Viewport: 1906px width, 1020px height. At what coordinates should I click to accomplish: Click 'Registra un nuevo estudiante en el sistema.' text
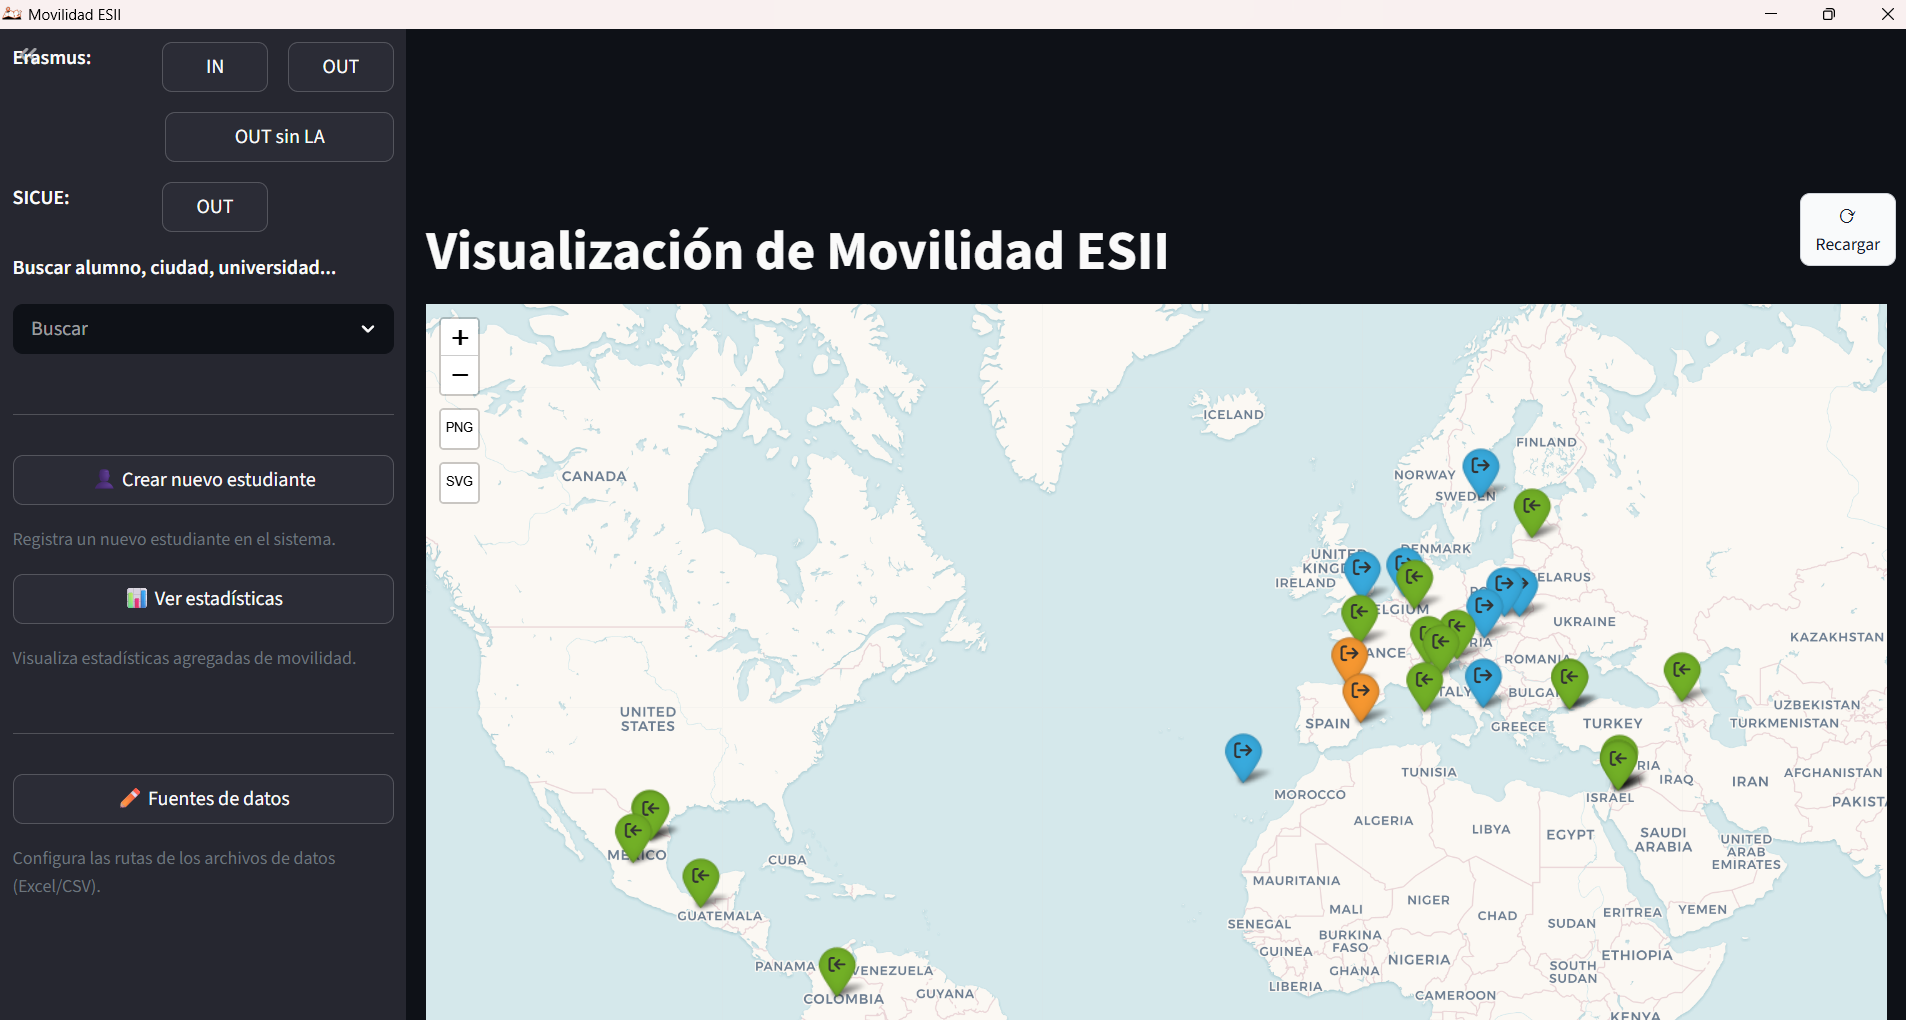tap(174, 539)
